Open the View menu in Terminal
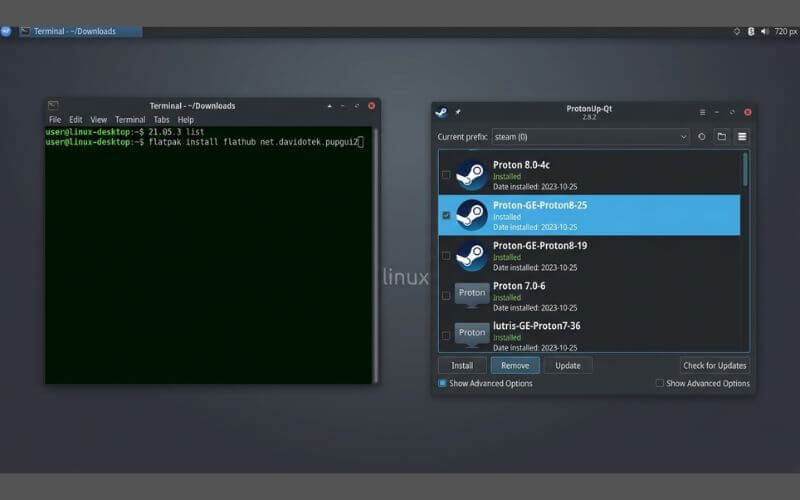Viewport: 800px width, 500px height. (x=98, y=120)
